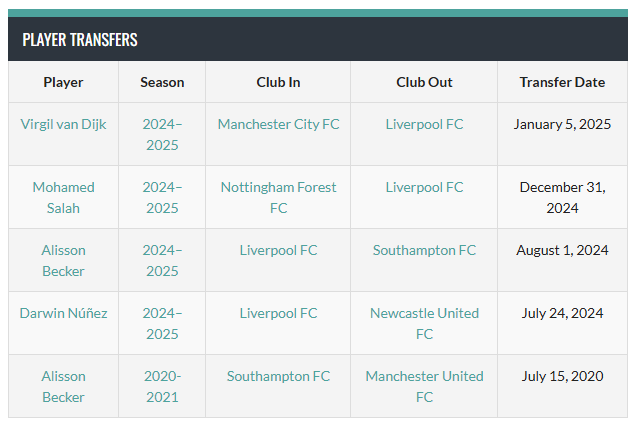The height and width of the screenshot is (422, 635).
Task: Open Virgil van Dijk player link
Action: point(63,124)
